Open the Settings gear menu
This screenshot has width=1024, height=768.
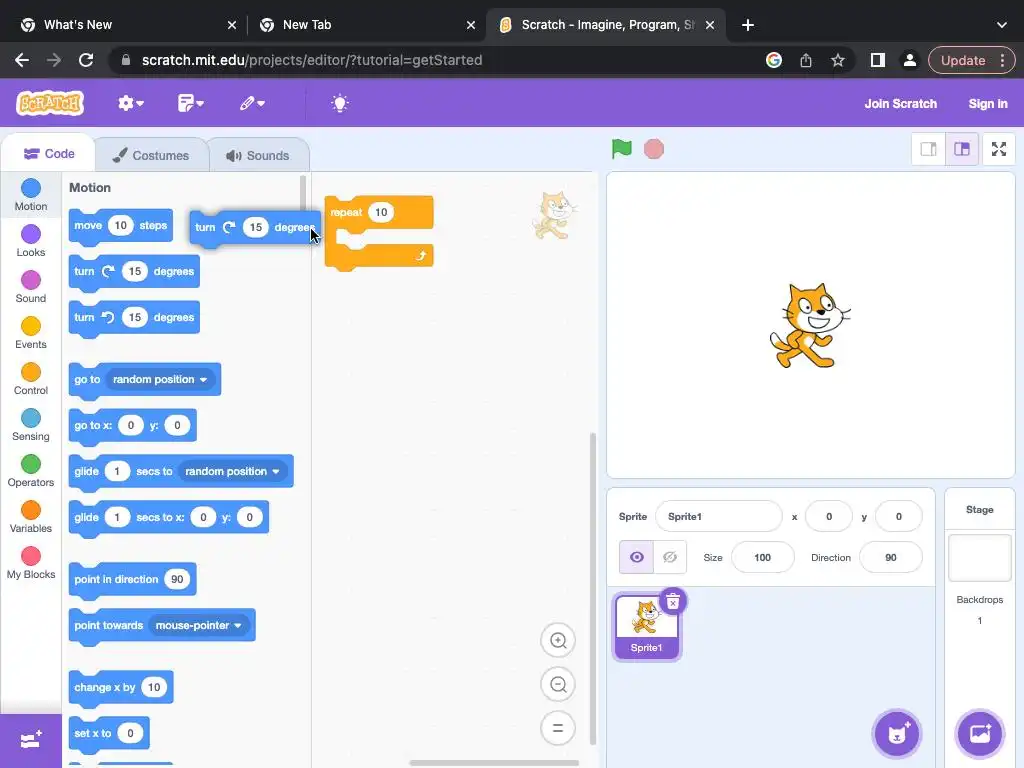coord(131,103)
